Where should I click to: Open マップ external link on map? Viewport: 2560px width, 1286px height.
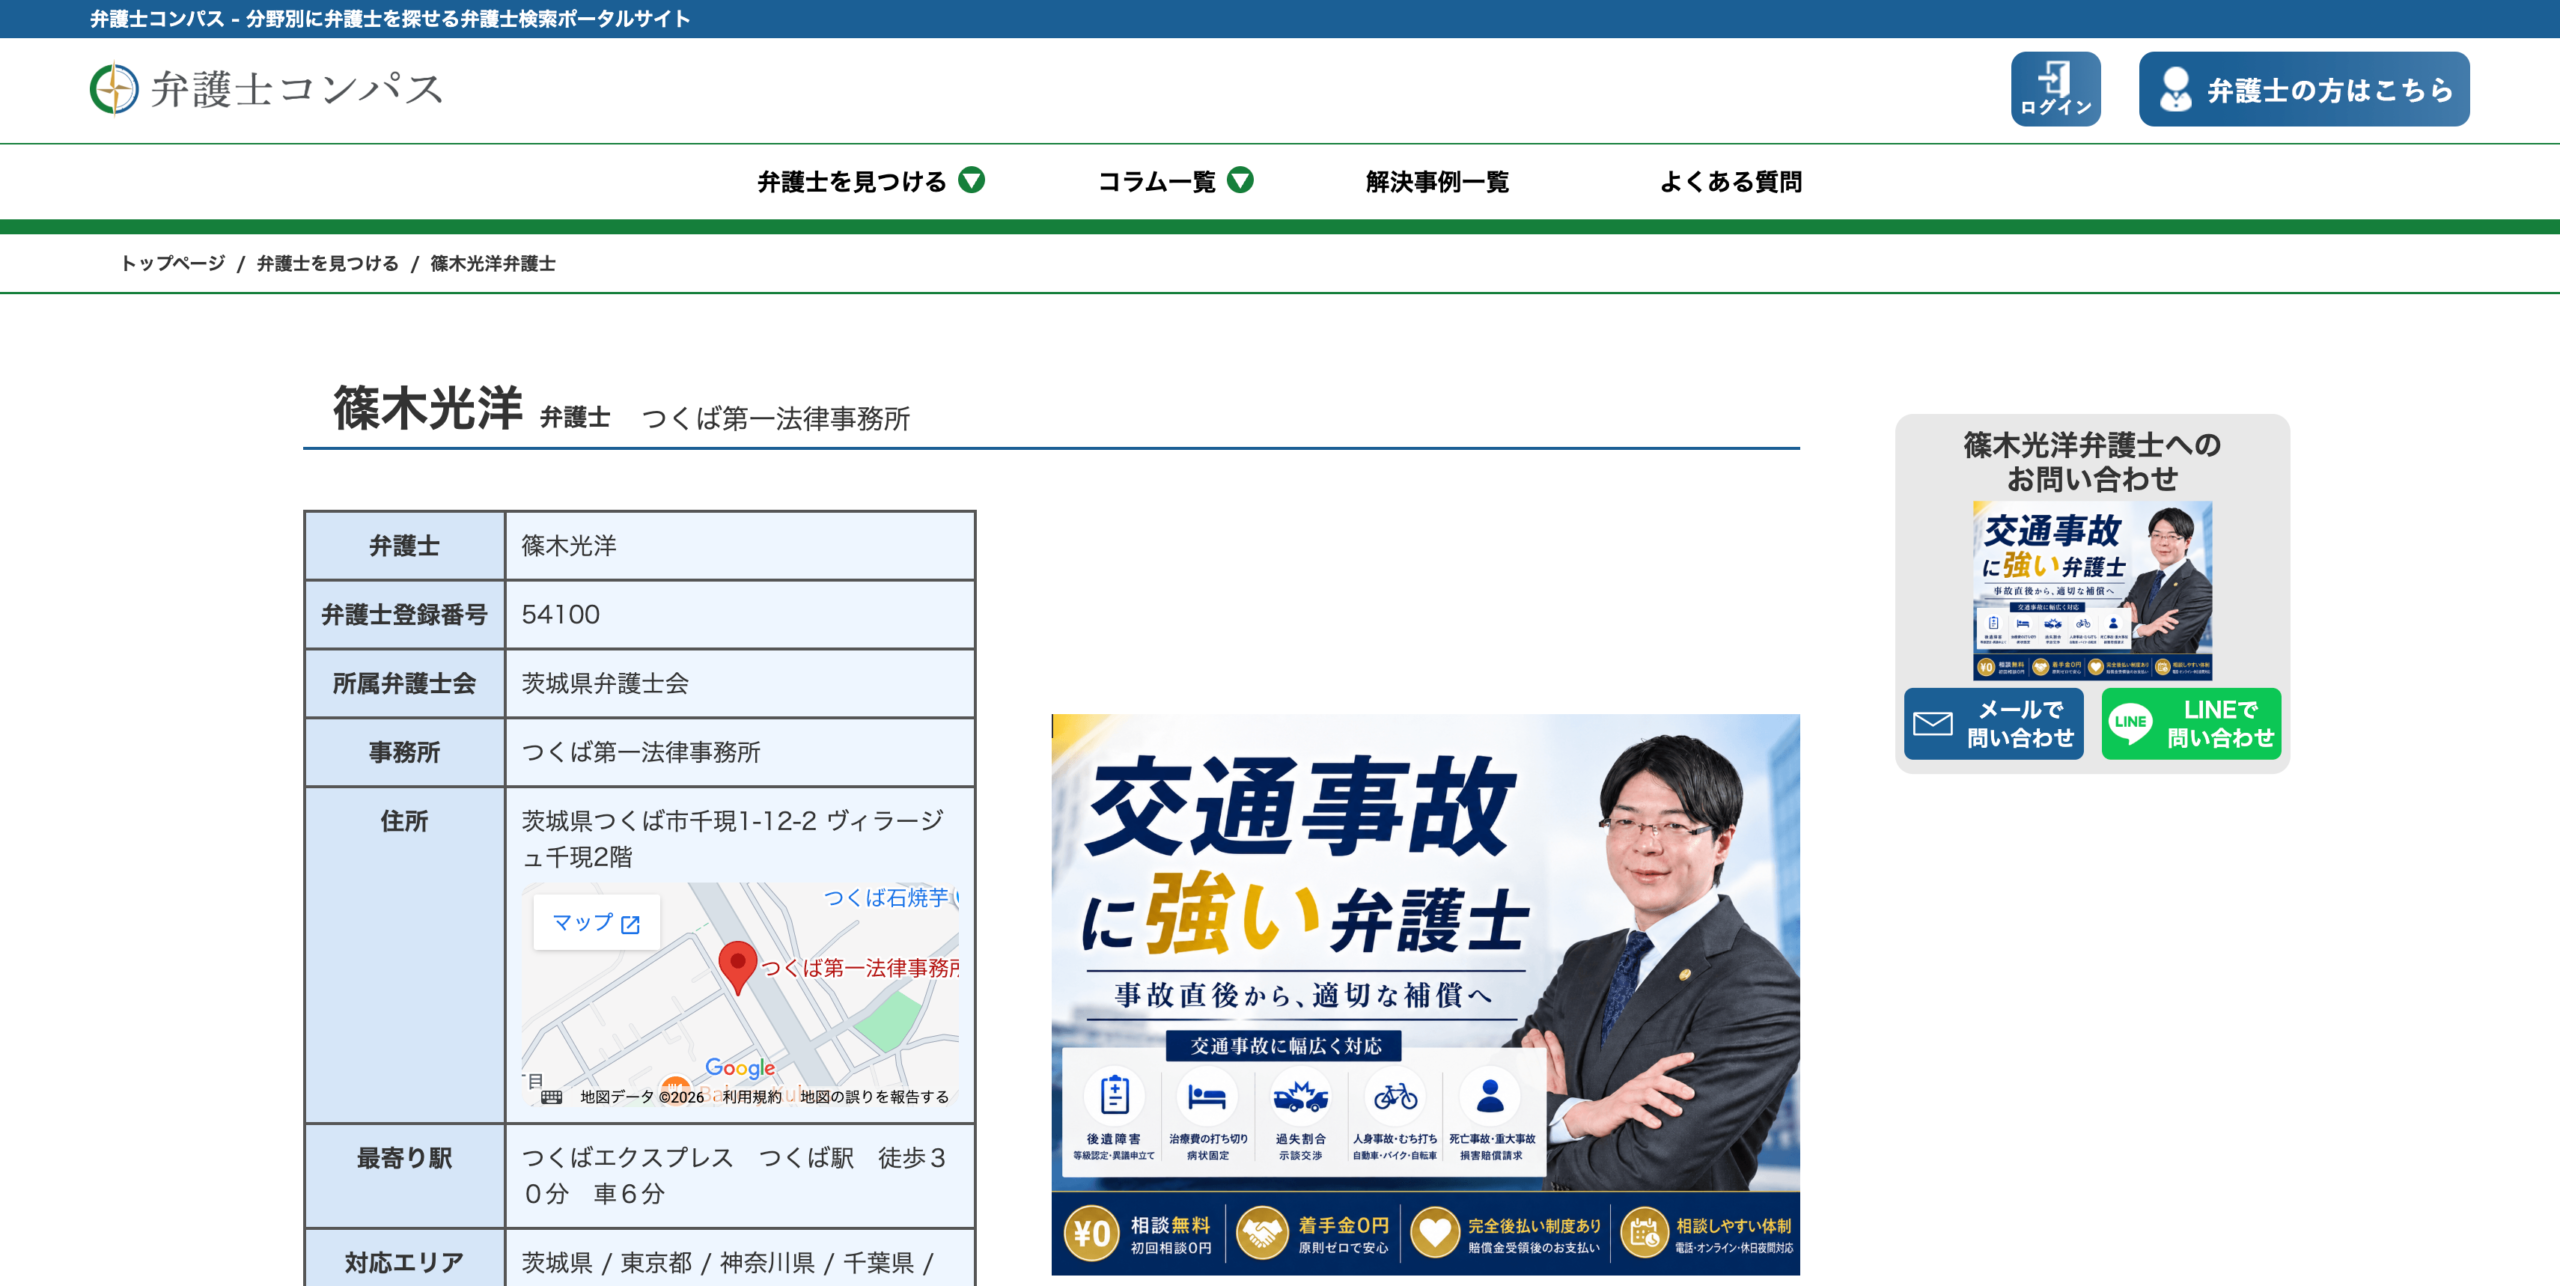tap(596, 922)
